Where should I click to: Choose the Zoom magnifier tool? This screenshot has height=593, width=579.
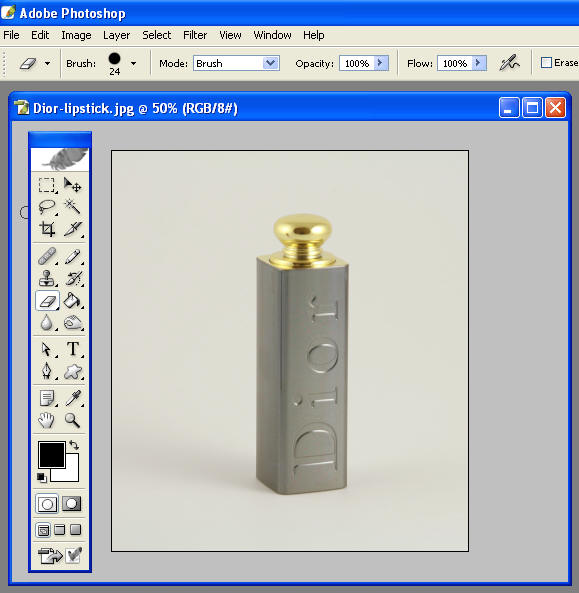pos(72,420)
